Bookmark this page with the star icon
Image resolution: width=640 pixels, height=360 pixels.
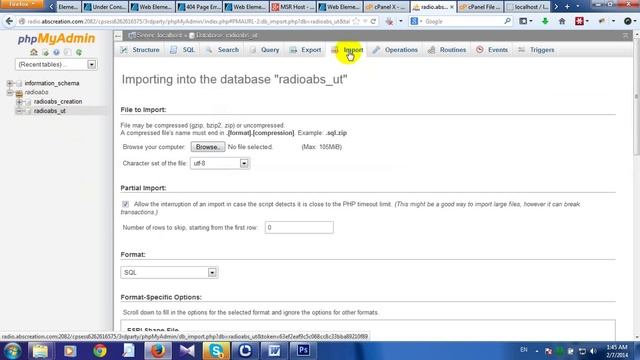click(x=356, y=21)
